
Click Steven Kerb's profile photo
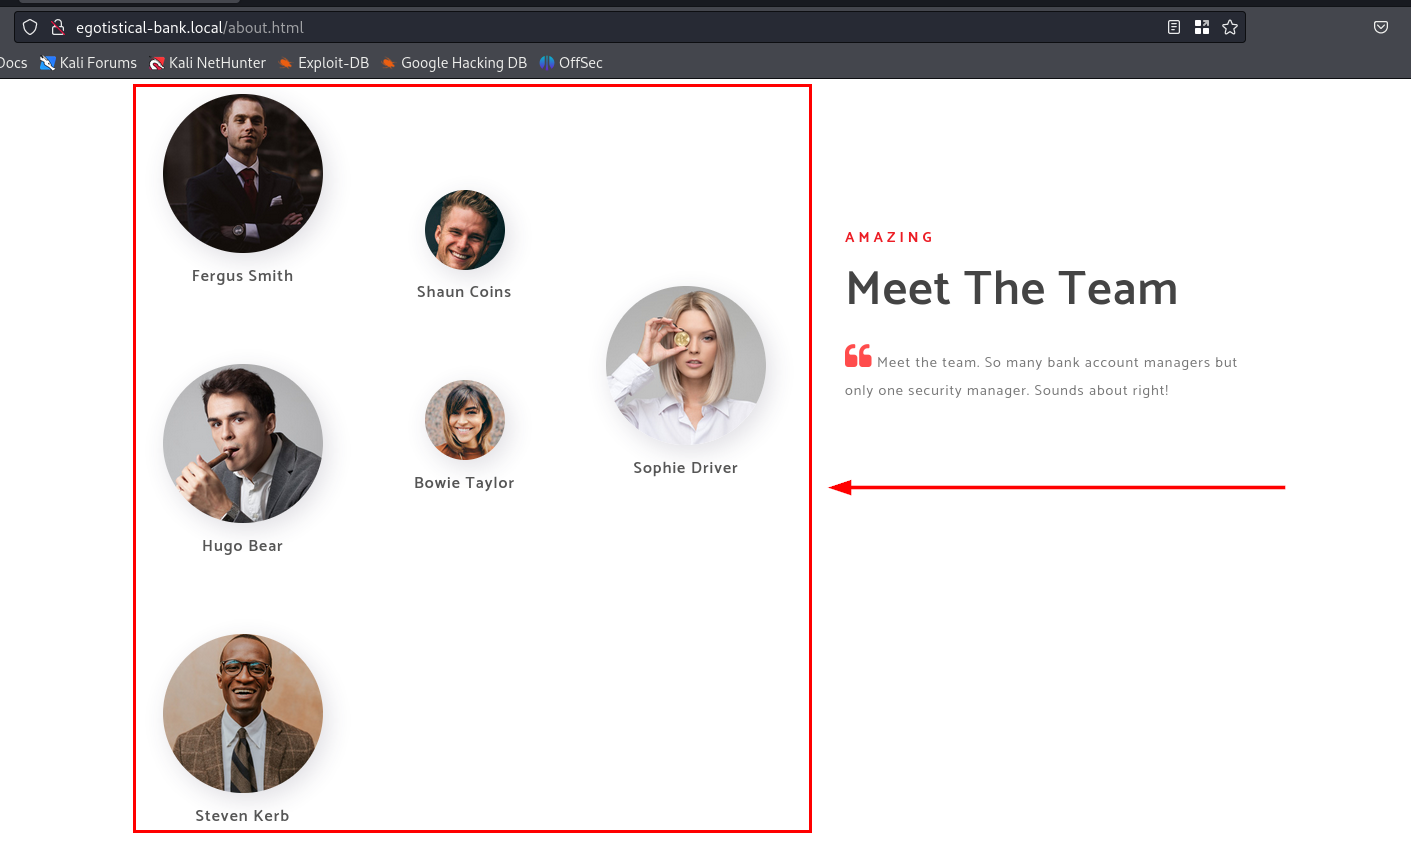(243, 713)
